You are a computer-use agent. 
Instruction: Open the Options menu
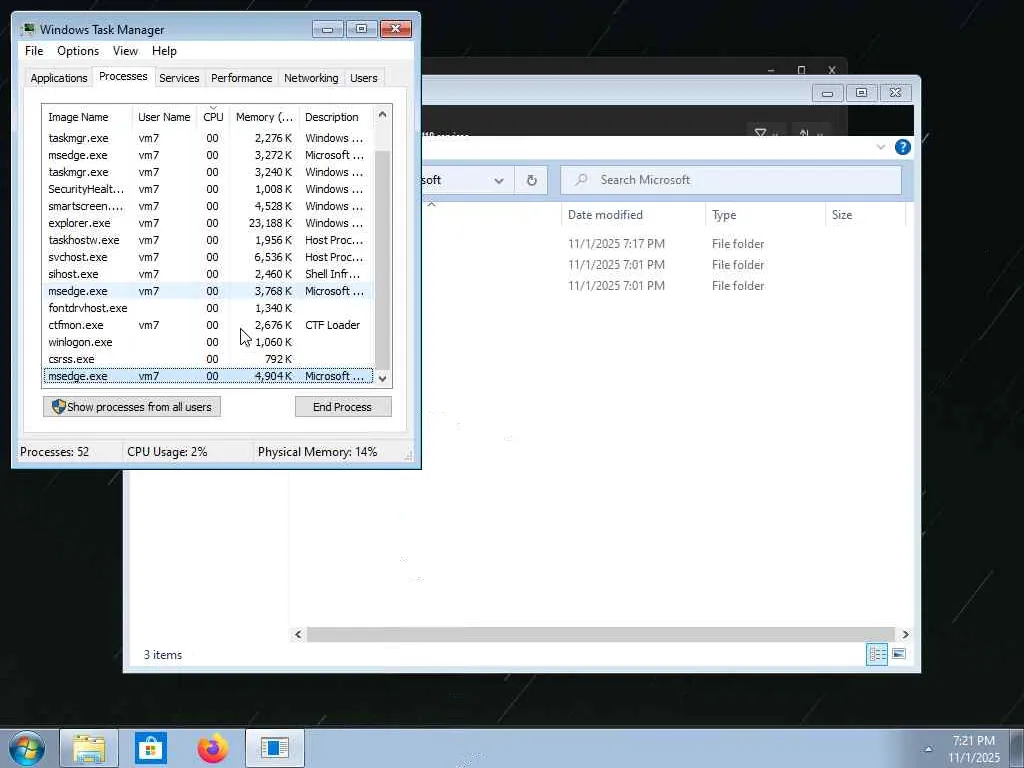pyautogui.click(x=78, y=51)
